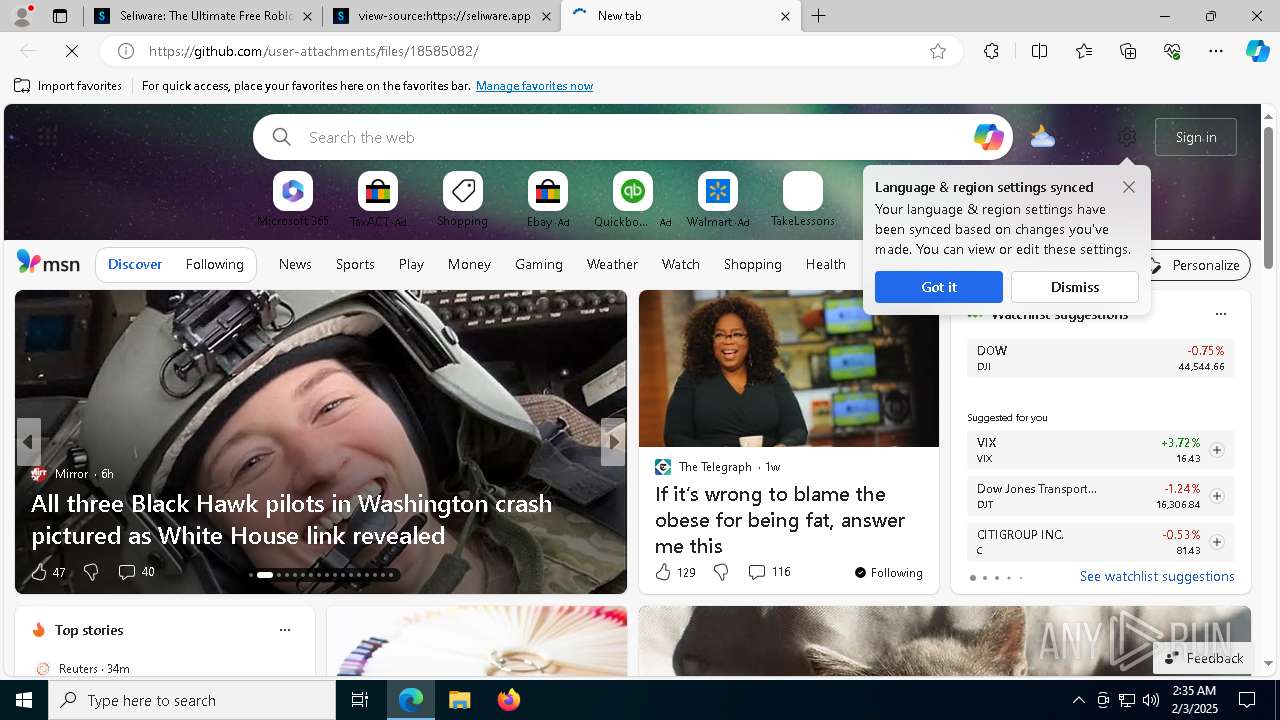Open Windows Start menu

24,700
